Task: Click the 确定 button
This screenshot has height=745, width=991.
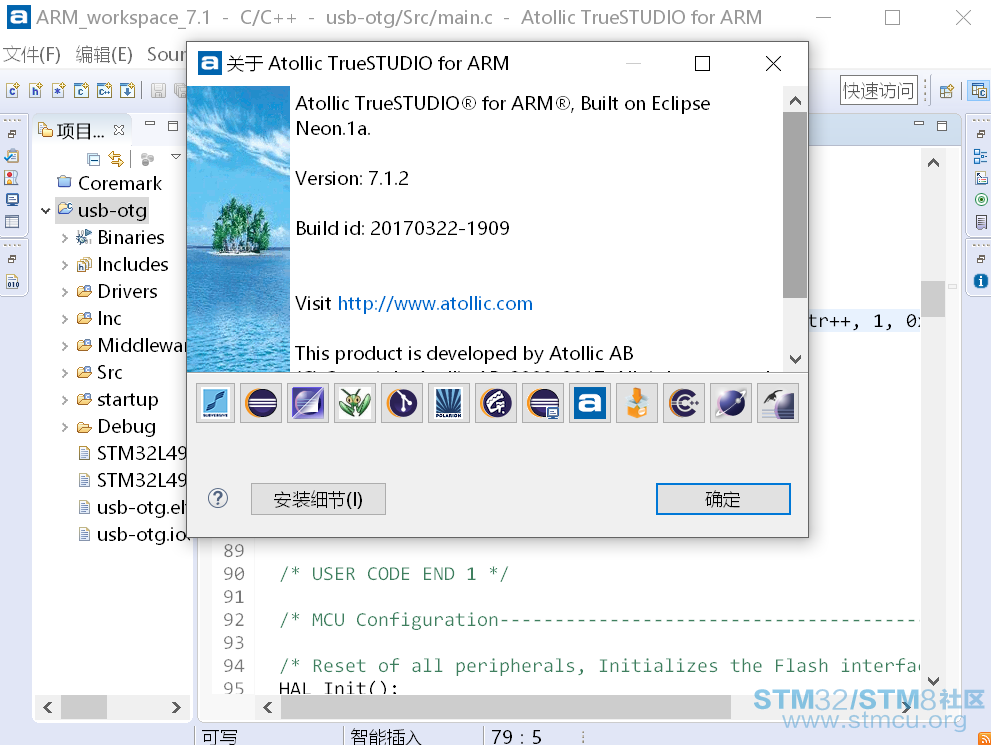Action: [723, 499]
